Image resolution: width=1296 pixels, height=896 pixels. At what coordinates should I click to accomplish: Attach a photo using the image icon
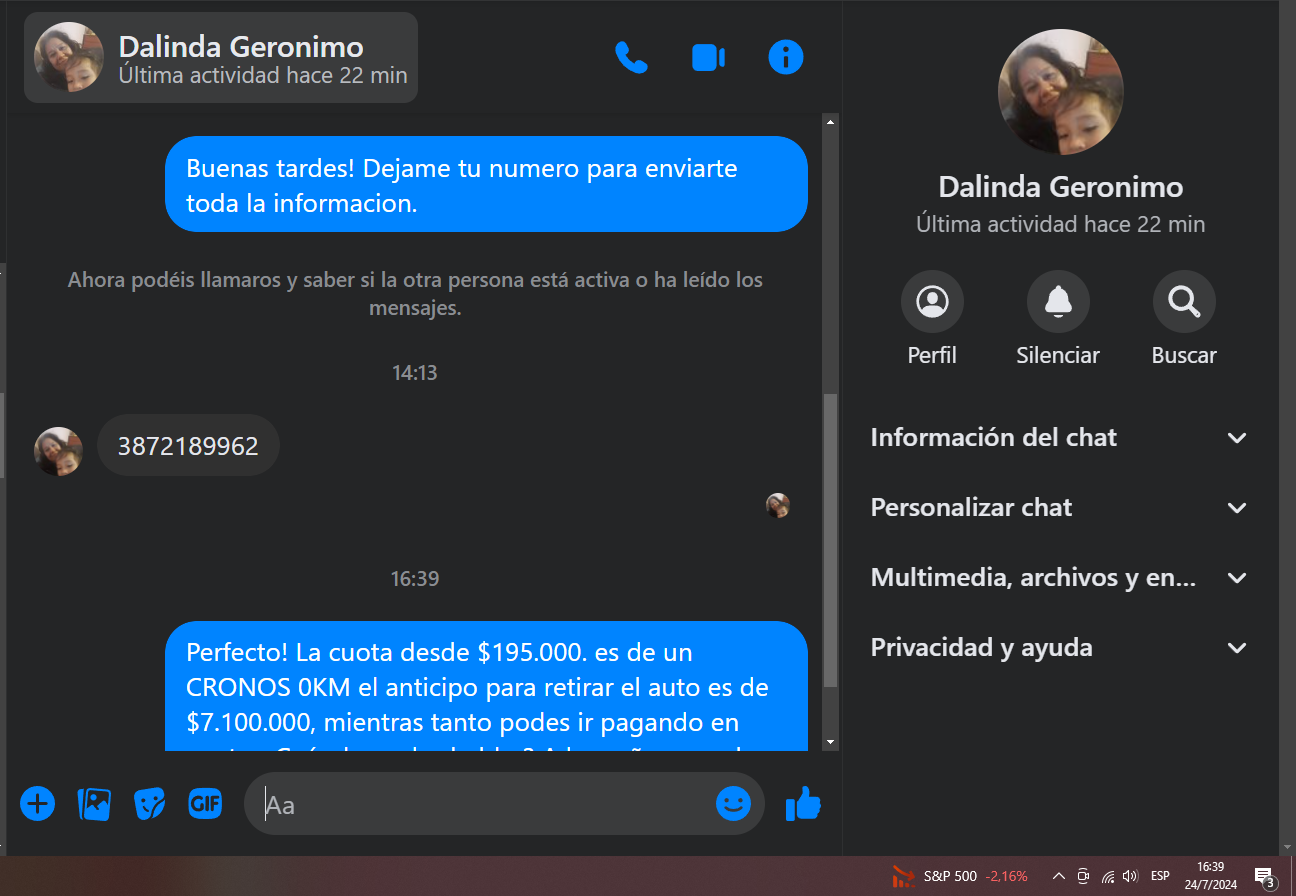pyautogui.click(x=94, y=803)
